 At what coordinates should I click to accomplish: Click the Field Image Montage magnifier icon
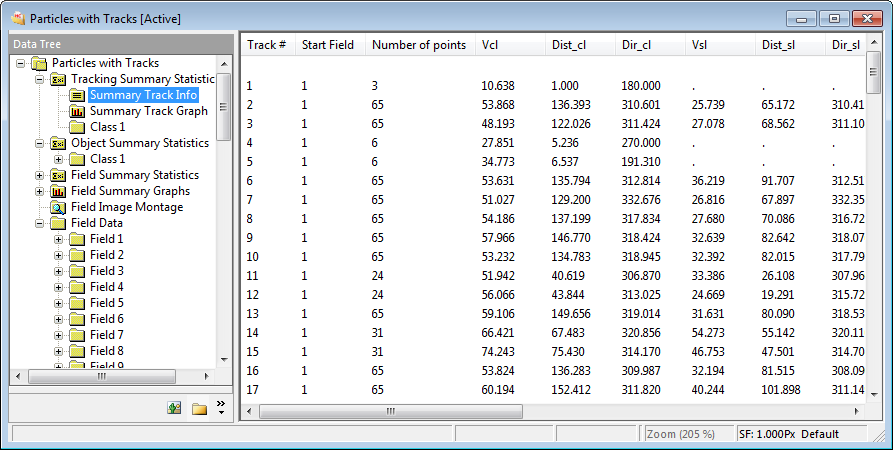click(x=58, y=207)
